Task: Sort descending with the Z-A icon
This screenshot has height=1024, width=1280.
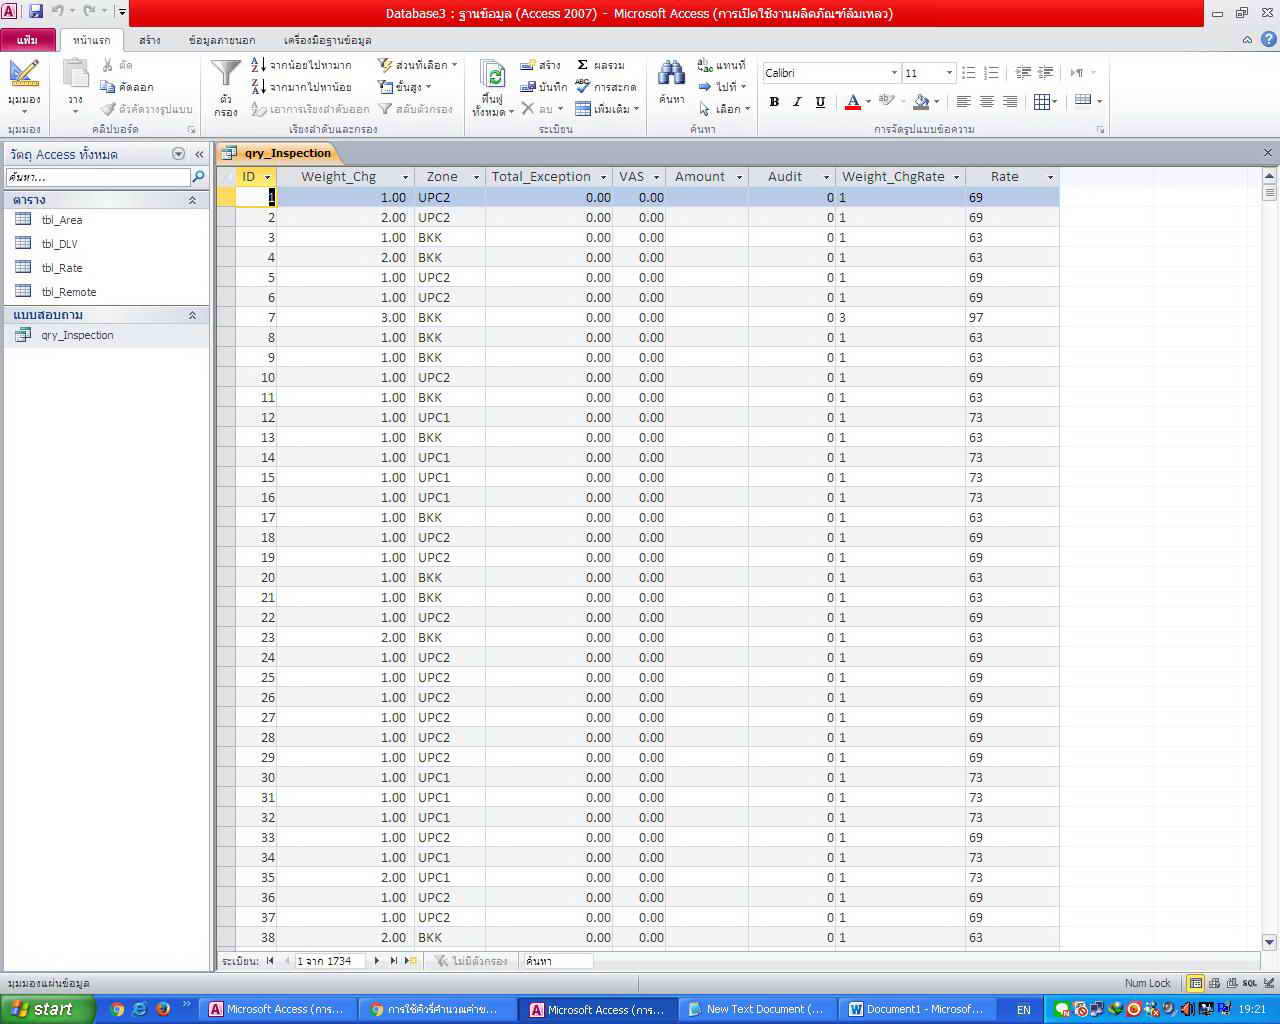Action: point(258,87)
